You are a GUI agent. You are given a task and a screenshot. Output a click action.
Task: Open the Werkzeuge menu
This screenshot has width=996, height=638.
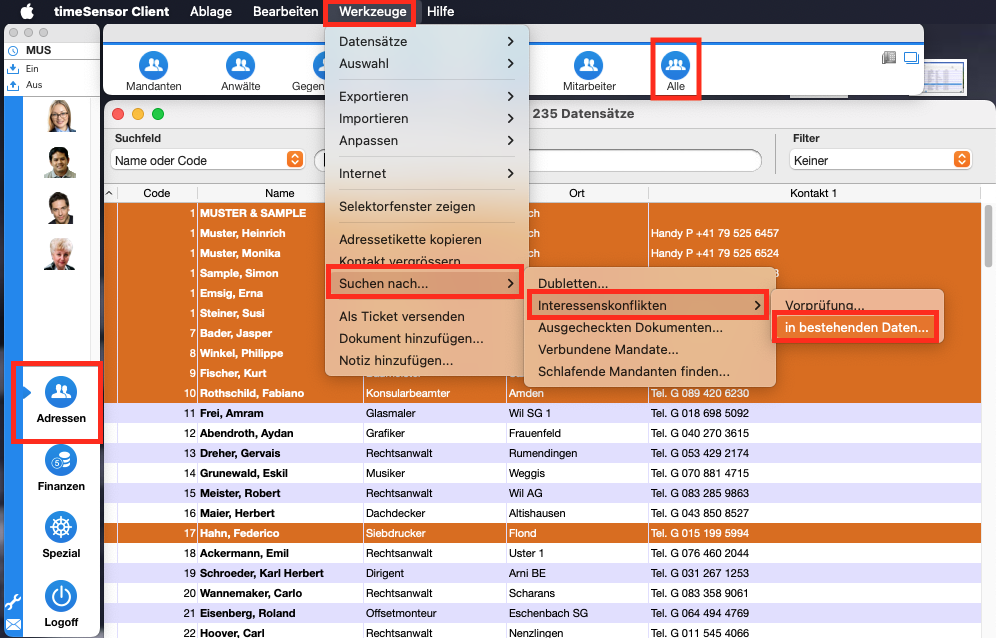coord(372,11)
